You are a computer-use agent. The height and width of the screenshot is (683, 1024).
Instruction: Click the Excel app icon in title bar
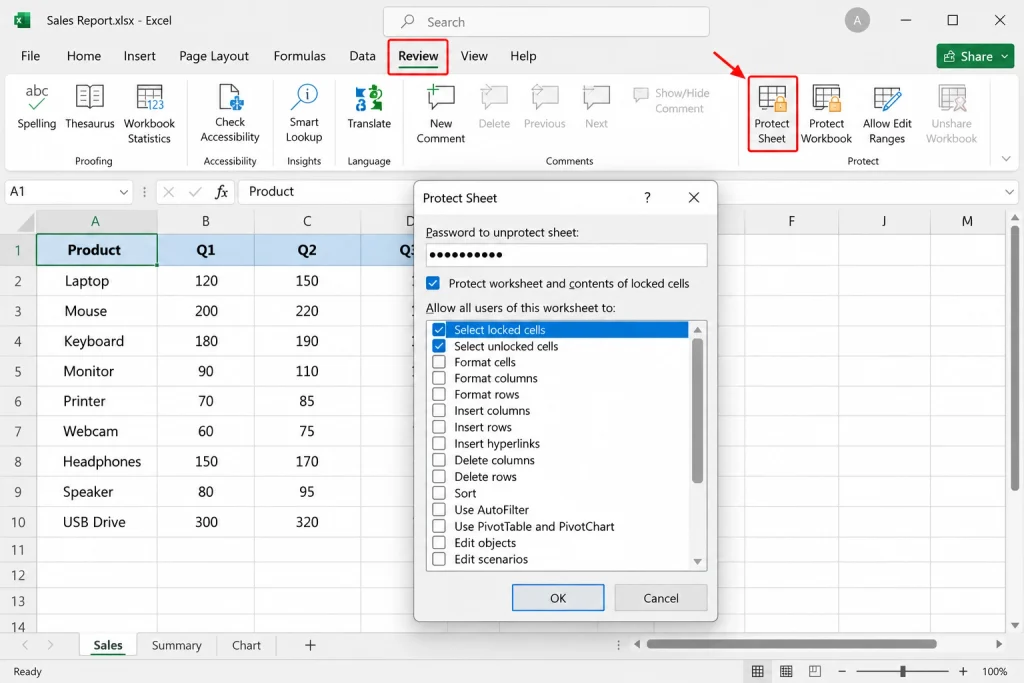pos(22,20)
